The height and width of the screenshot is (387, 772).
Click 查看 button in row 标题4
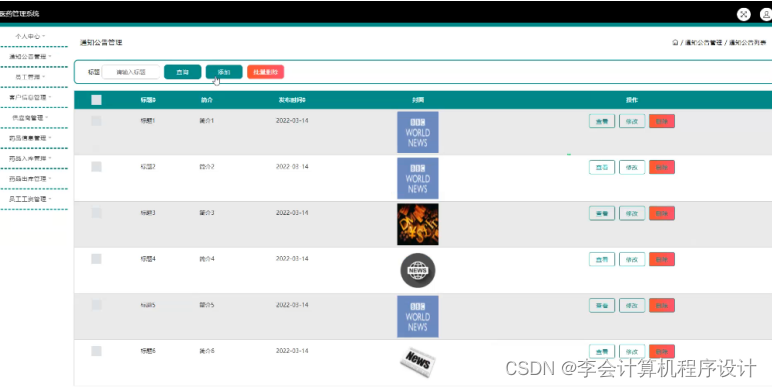pyautogui.click(x=602, y=259)
